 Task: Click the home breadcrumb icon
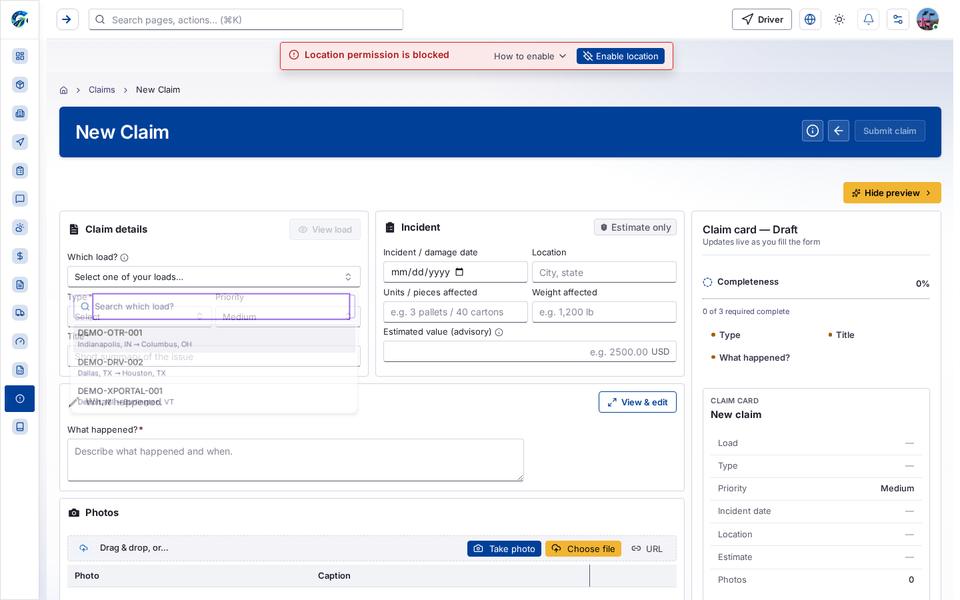click(64, 90)
